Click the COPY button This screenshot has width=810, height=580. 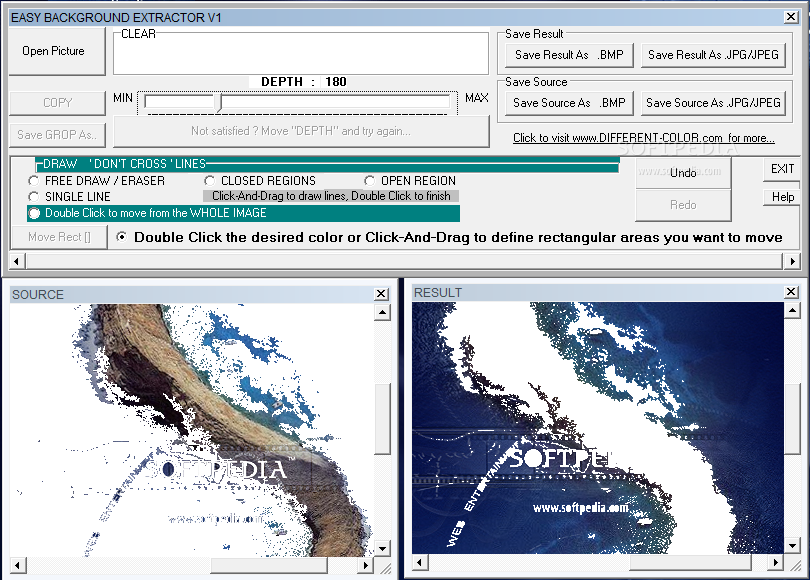pos(57,103)
